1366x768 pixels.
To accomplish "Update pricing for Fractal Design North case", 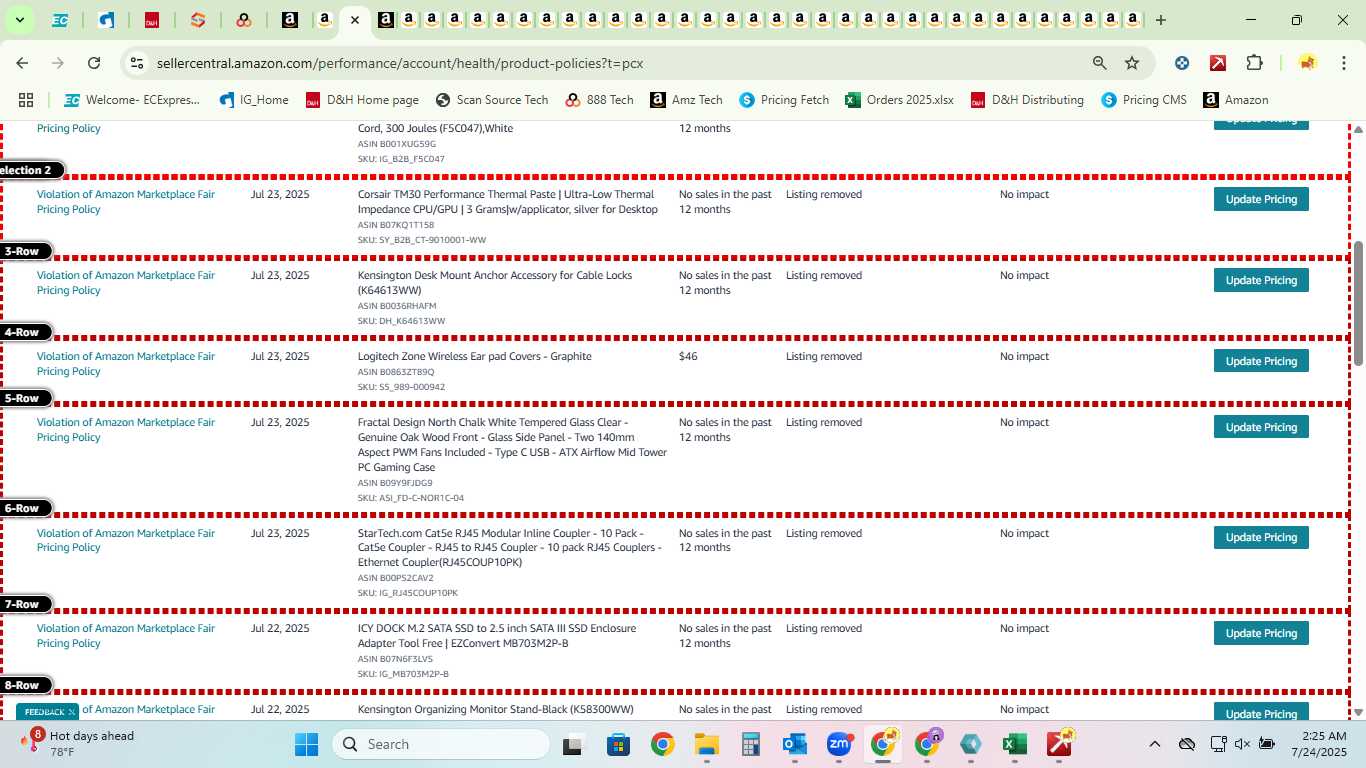I will [1261, 427].
